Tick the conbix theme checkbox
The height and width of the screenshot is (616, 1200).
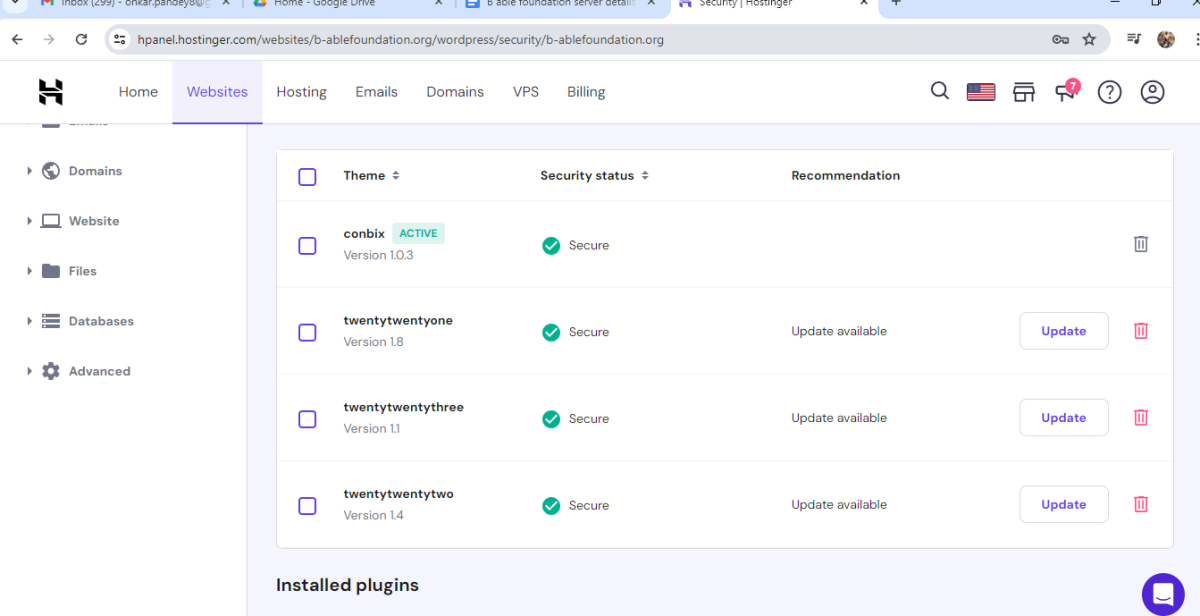[307, 245]
